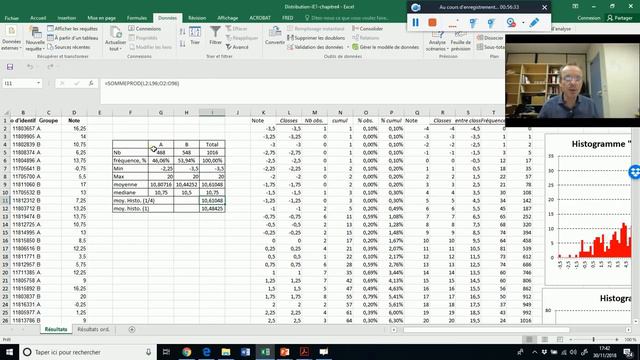The image size is (640, 360).
Task: Click À partir d'un tableau
Action: click(x=73, y=38)
